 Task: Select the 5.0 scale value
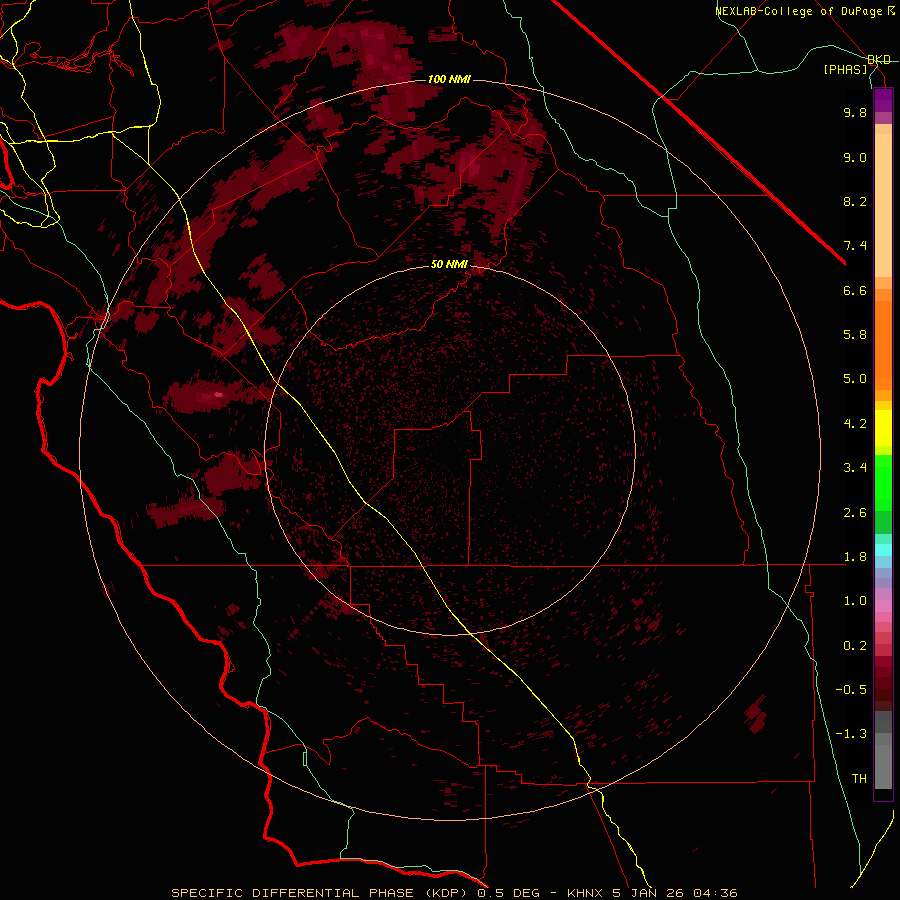pyautogui.click(x=855, y=379)
